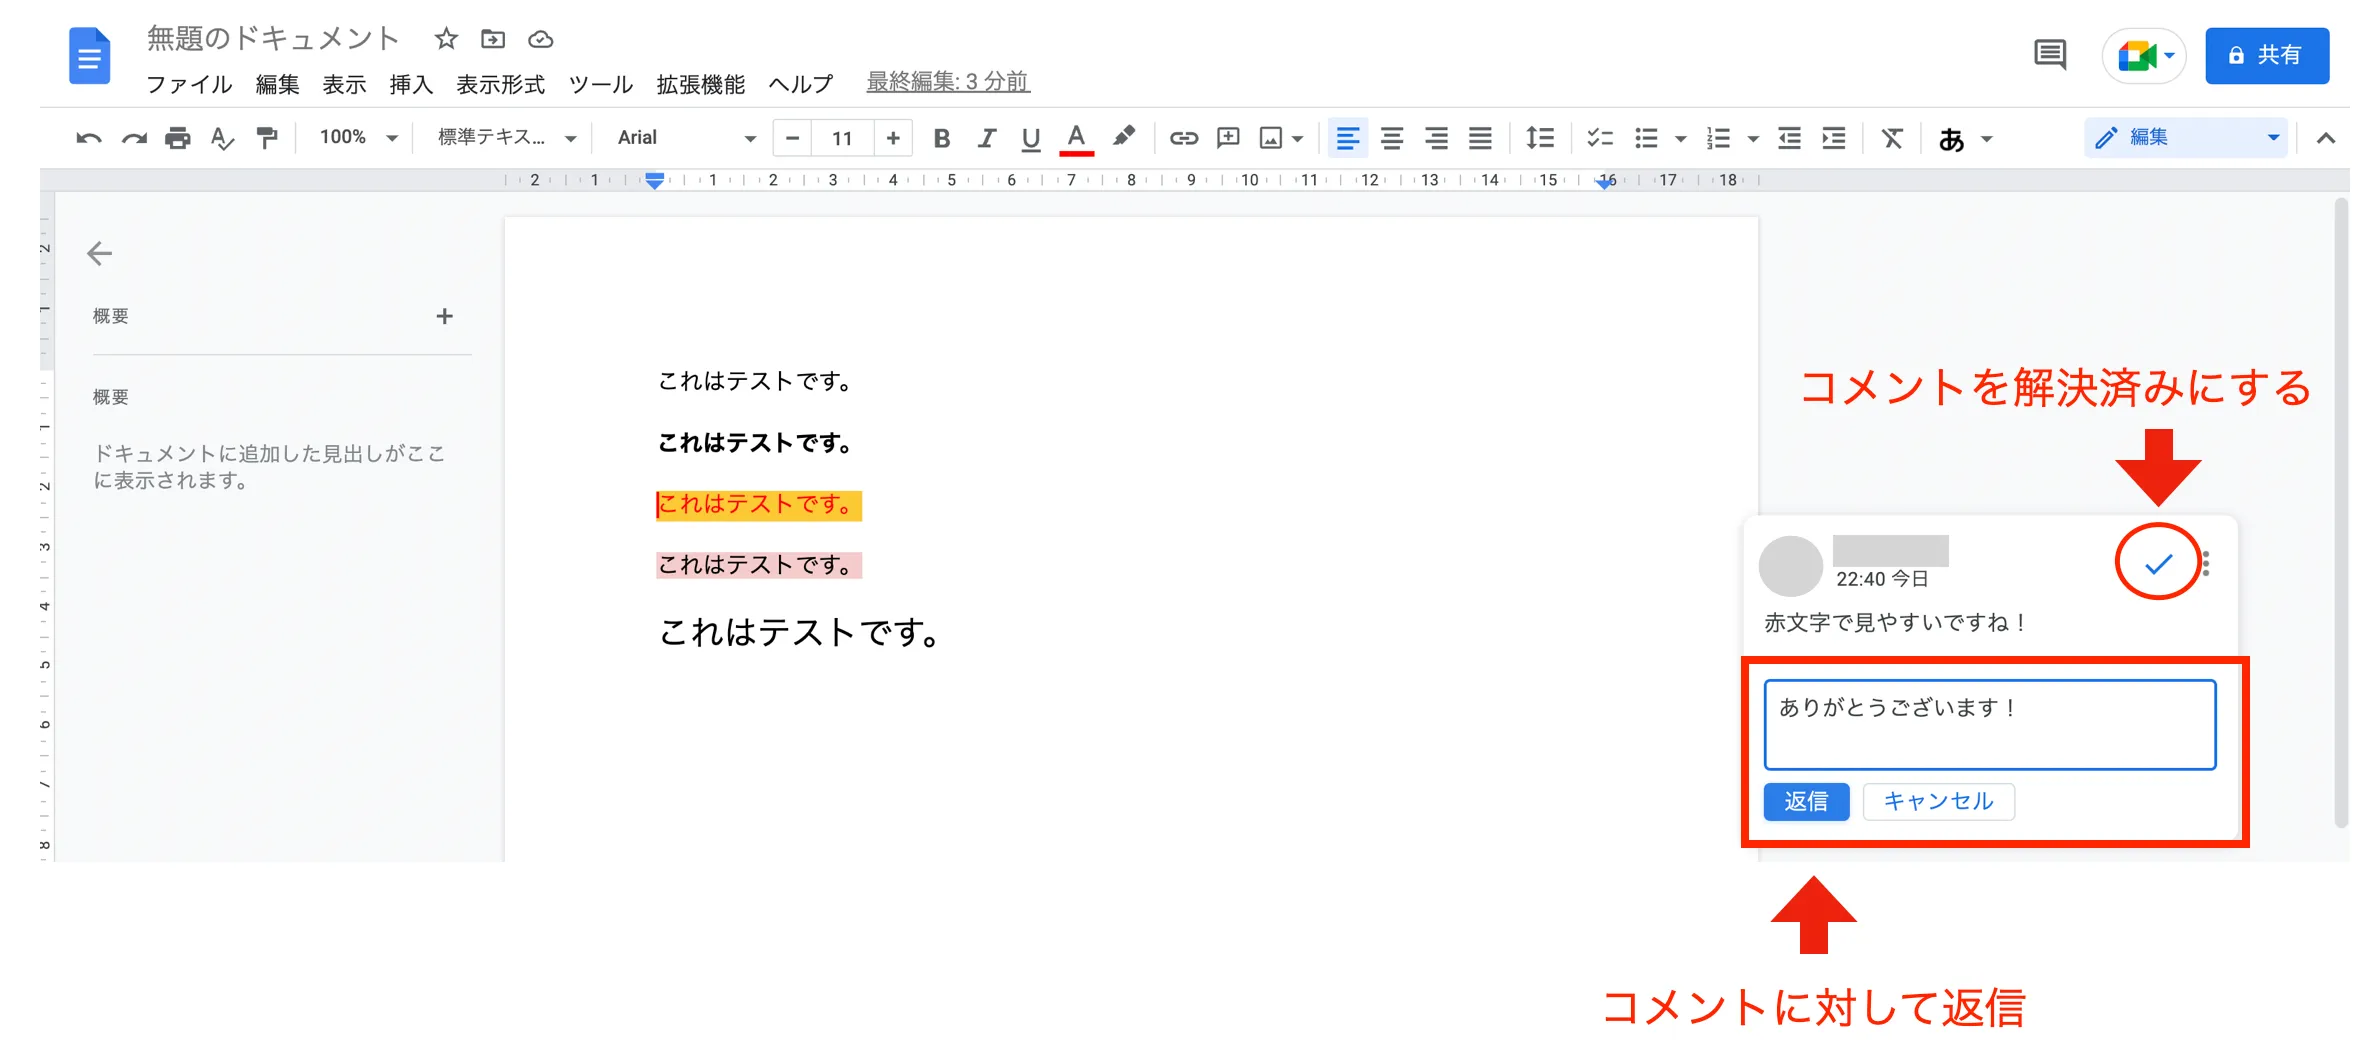The height and width of the screenshot is (1060, 2368).
Task: Open input tools あ dropdown arrow
Action: tap(1987, 139)
